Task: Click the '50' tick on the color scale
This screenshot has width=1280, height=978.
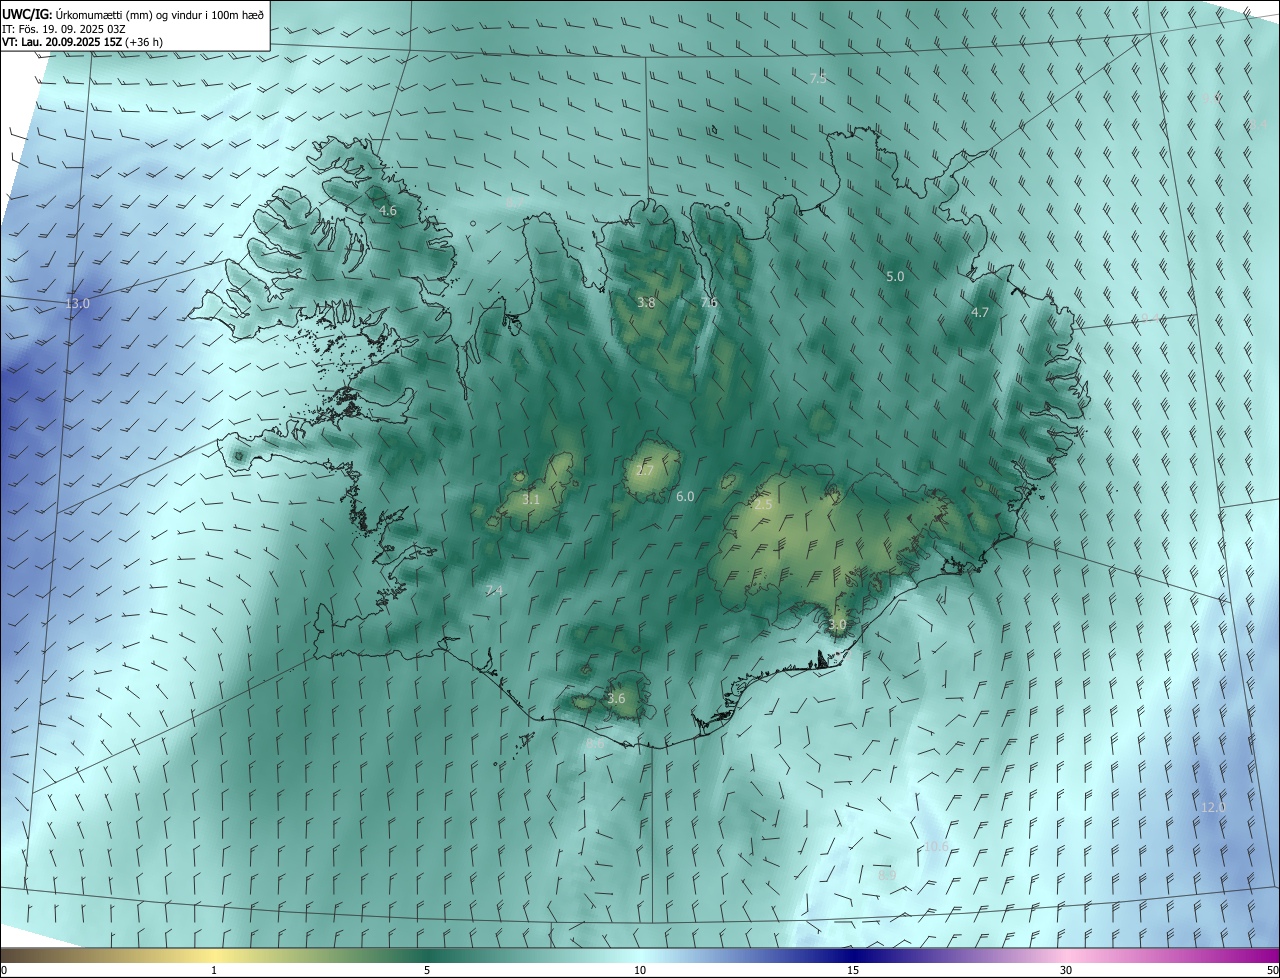Action: (x=1272, y=971)
